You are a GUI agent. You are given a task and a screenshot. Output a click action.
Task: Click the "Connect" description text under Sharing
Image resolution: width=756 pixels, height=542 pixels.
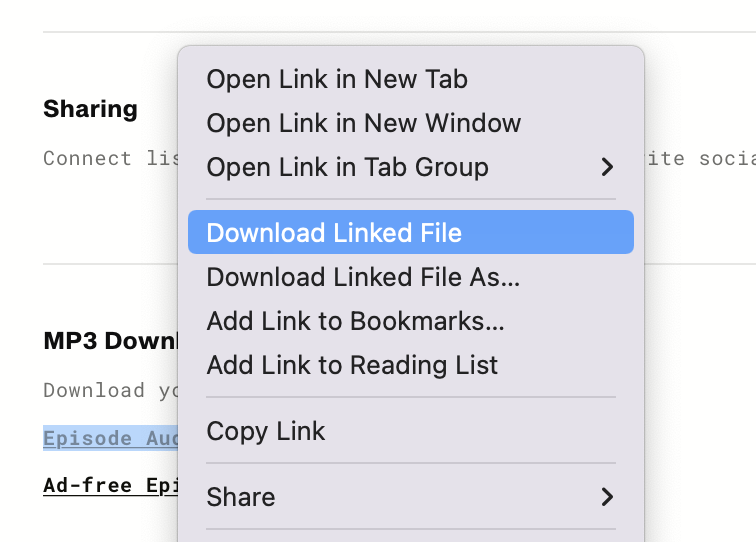point(87,158)
